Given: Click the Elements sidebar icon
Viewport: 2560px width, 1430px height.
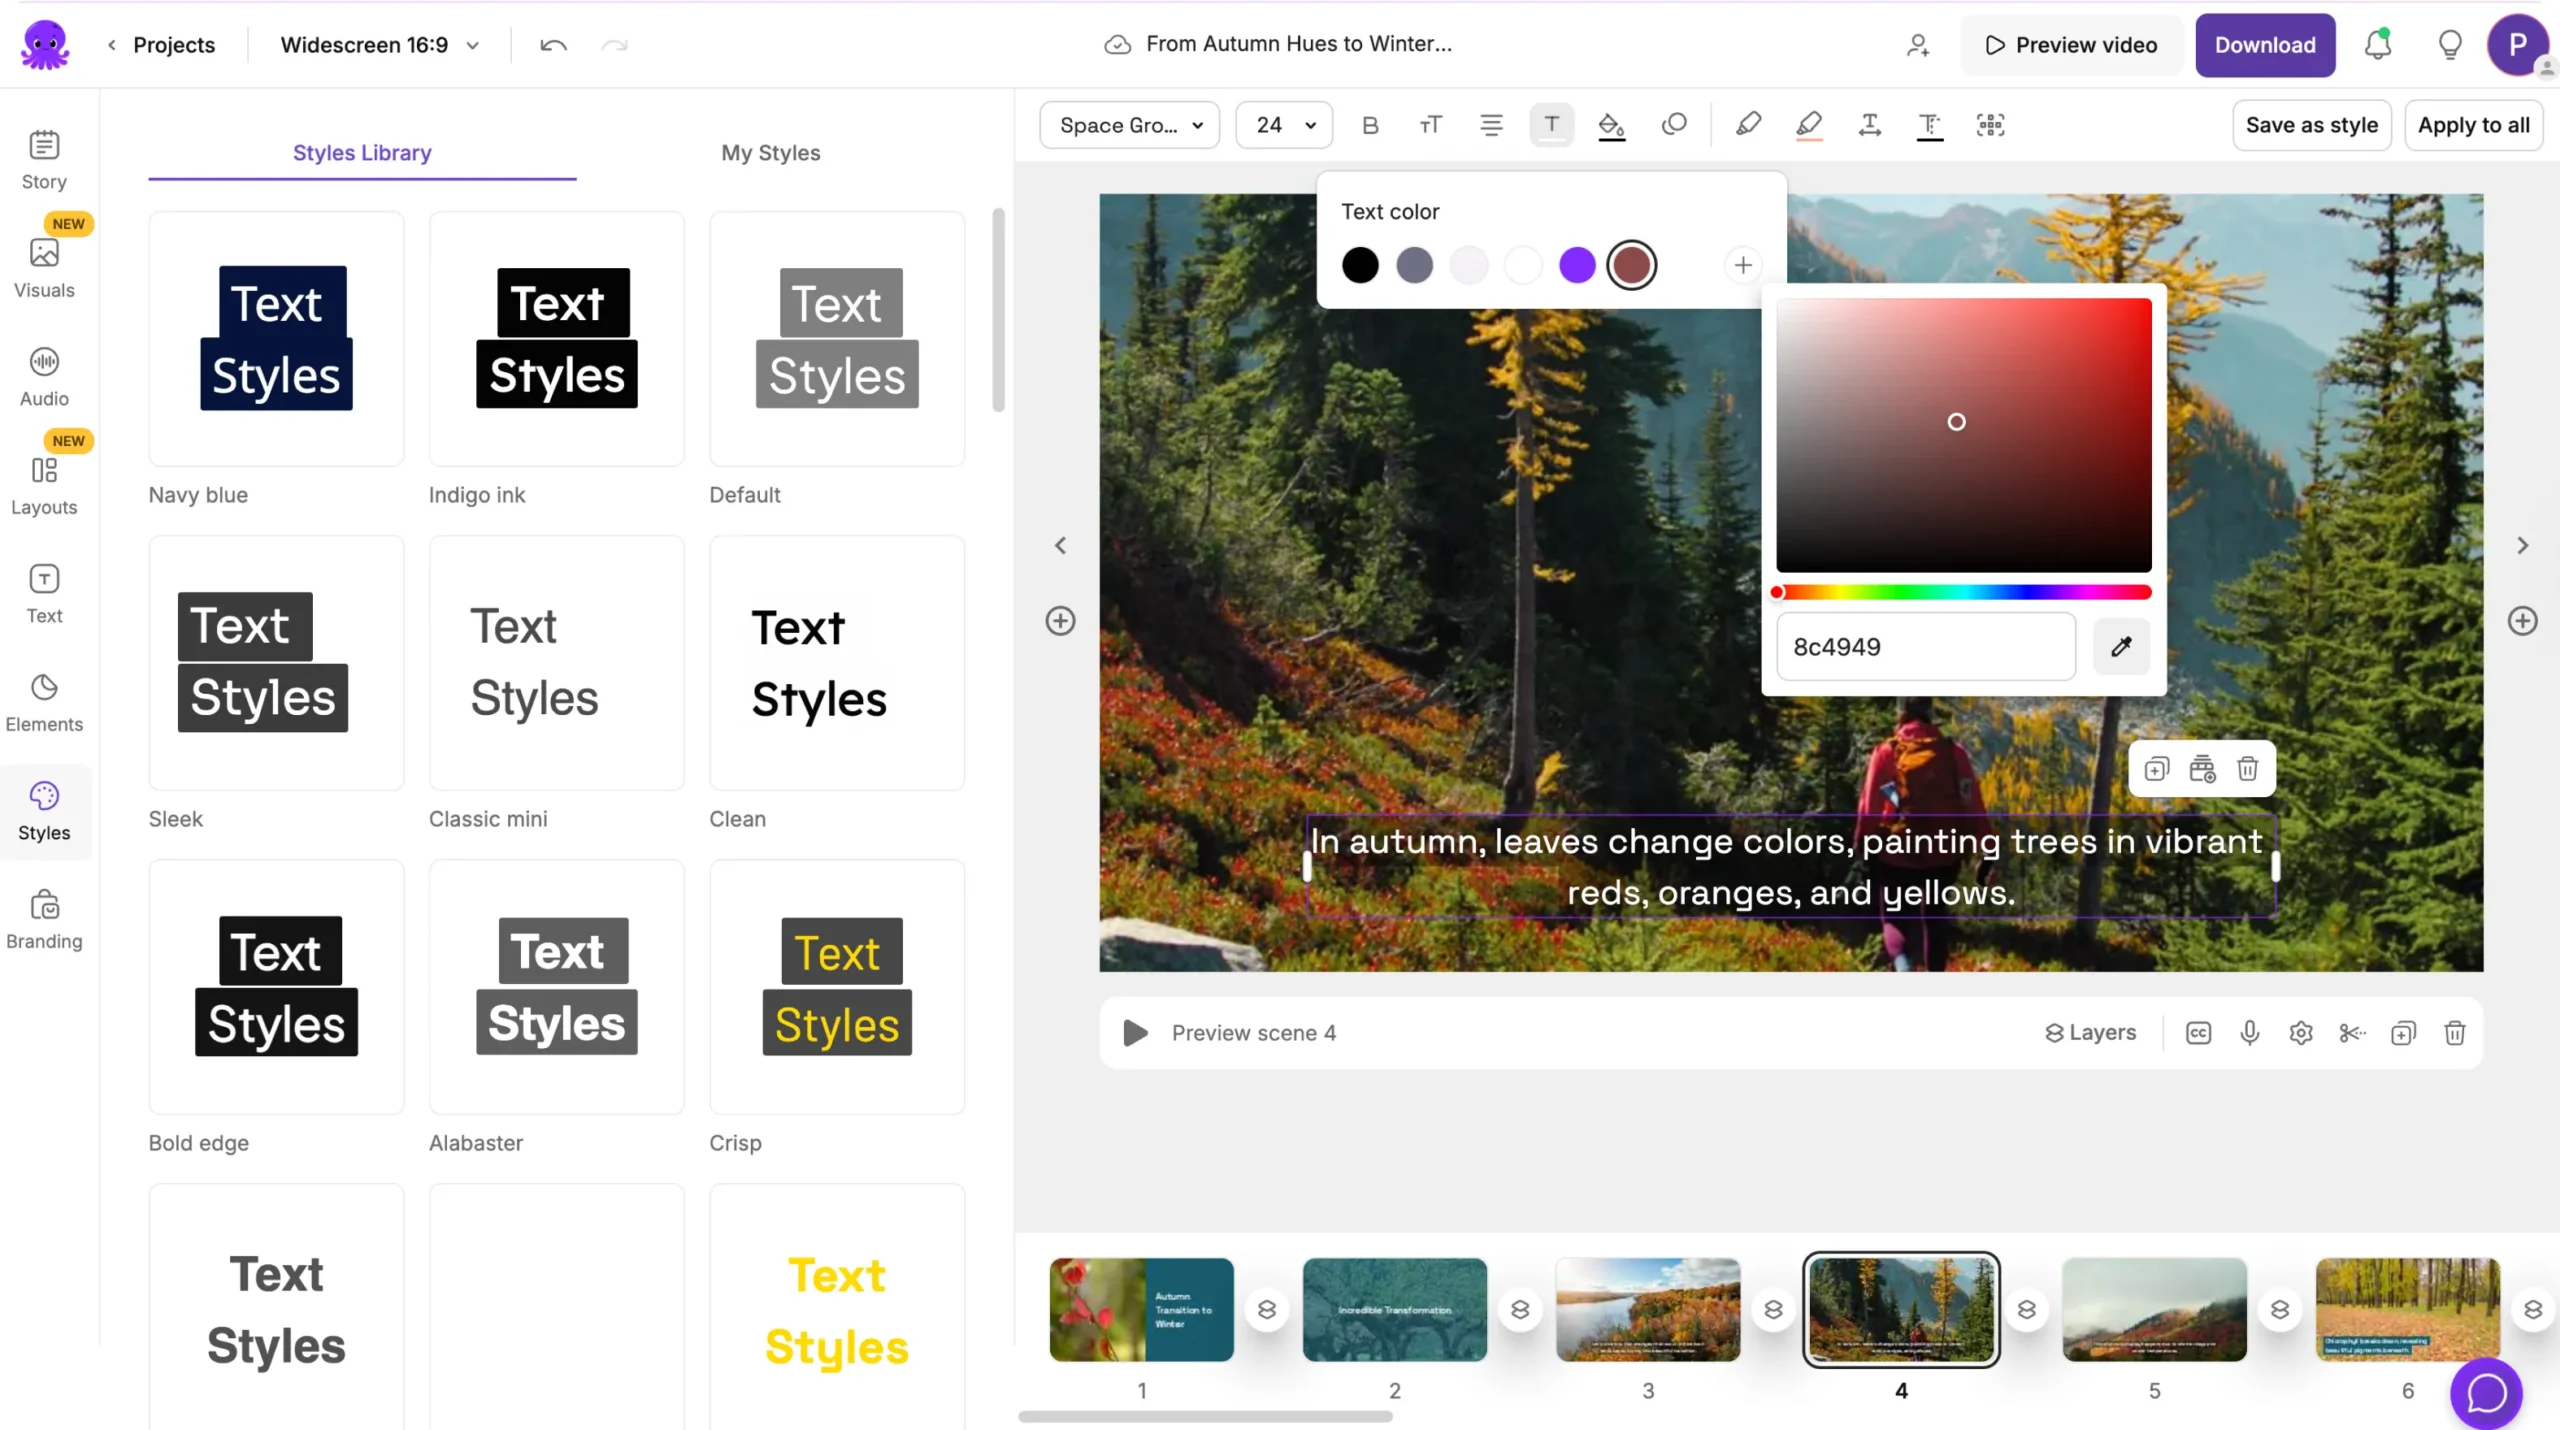Looking at the screenshot, I should [x=44, y=702].
